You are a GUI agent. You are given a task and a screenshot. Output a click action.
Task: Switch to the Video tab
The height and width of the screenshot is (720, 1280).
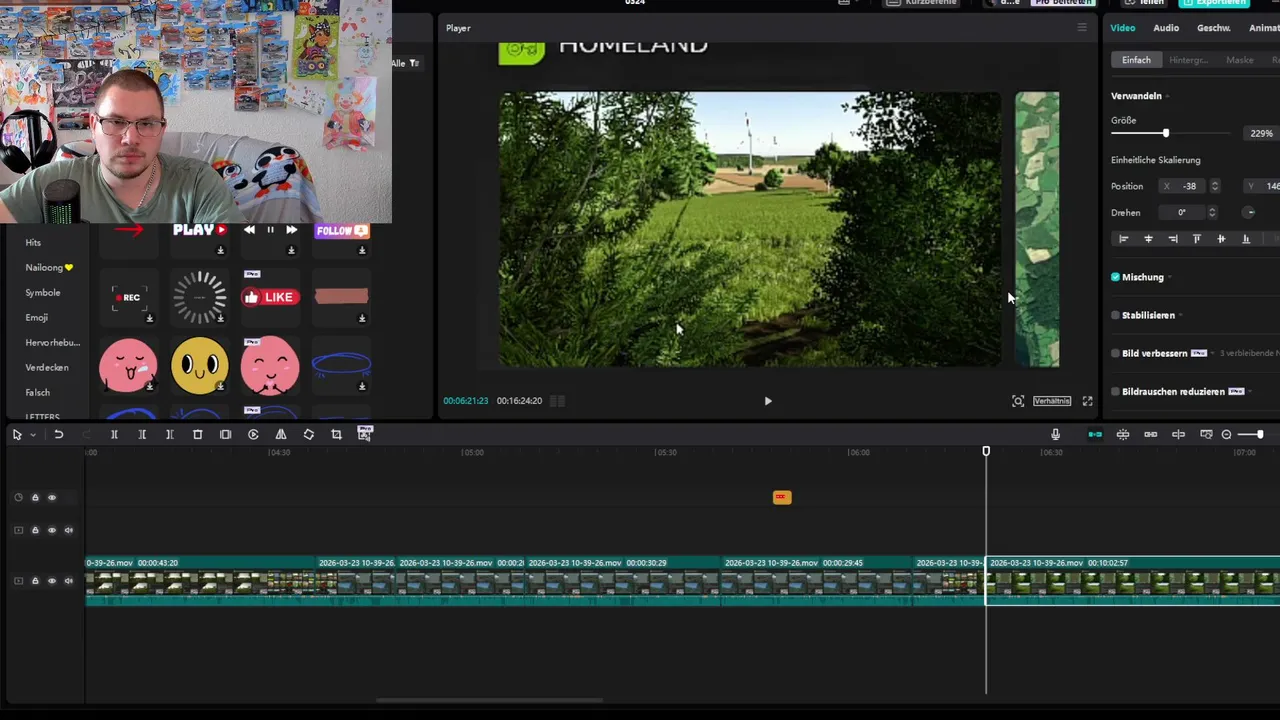coord(1123,28)
